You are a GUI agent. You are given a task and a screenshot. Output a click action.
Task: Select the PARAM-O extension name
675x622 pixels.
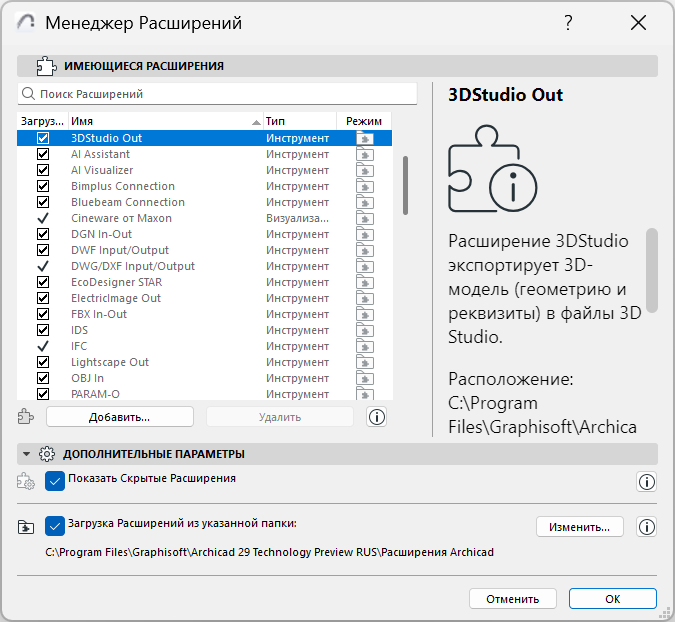pyautogui.click(x=96, y=394)
